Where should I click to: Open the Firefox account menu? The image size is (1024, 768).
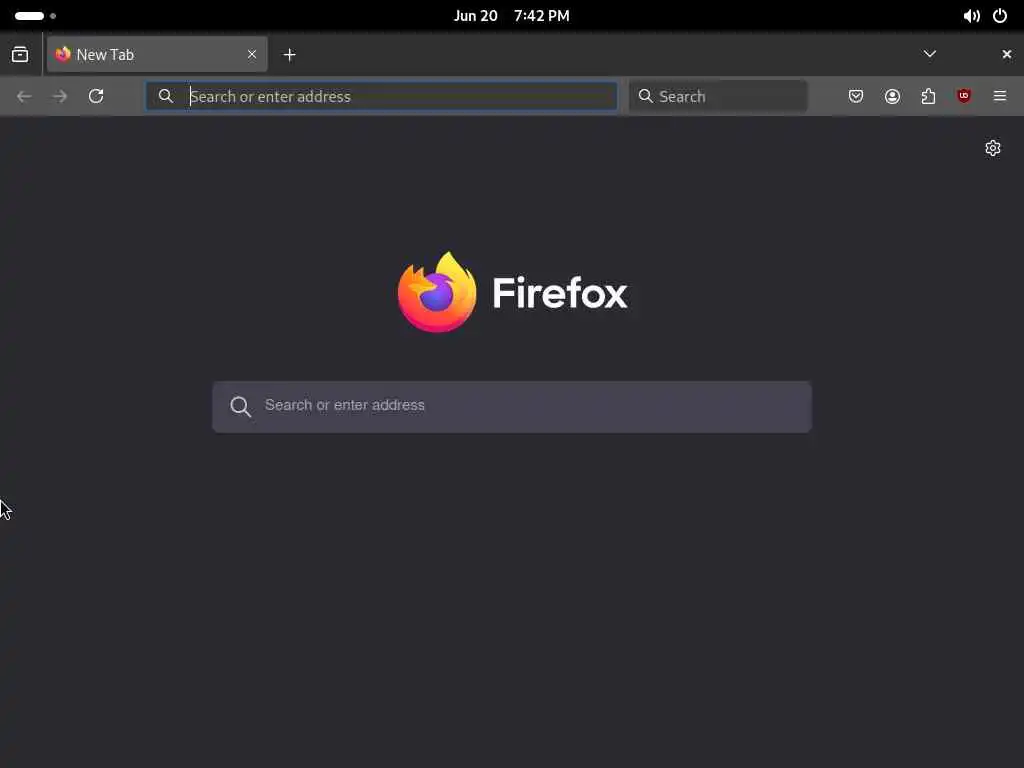pyautogui.click(x=892, y=97)
